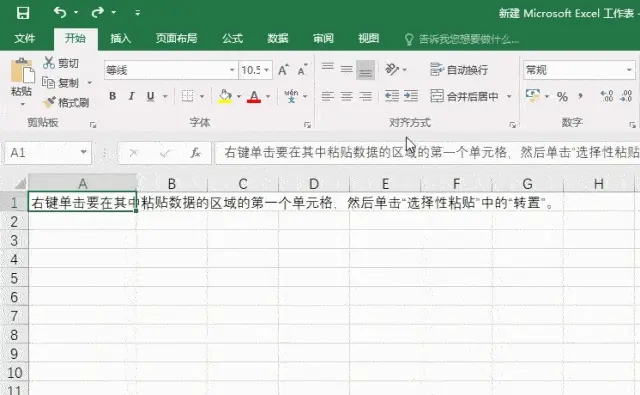Click the 合并后居中 merge button
The width and height of the screenshot is (640, 395).
464,96
